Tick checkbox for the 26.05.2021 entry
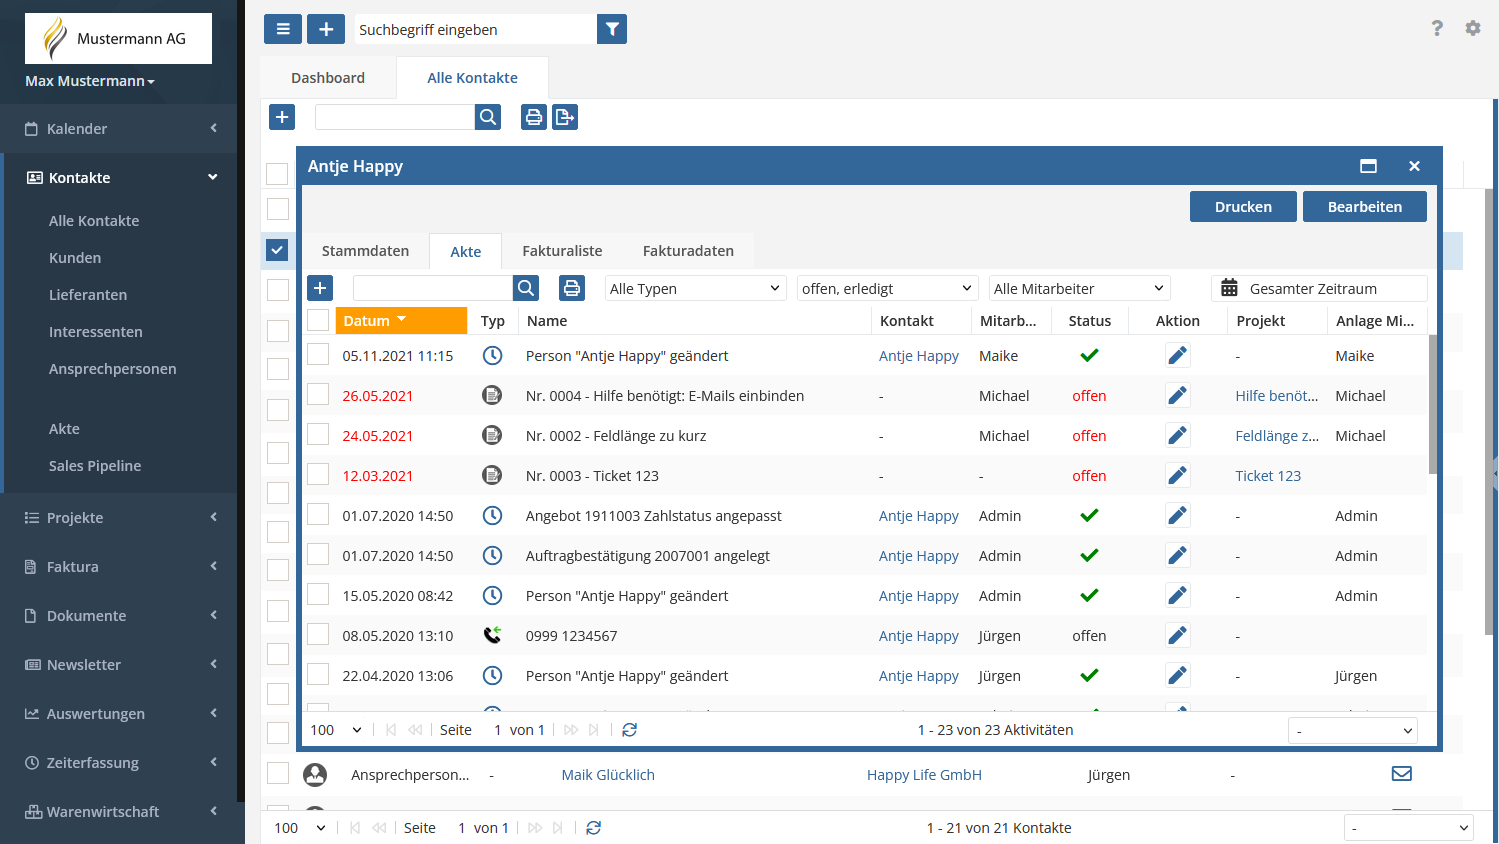Screen dimensions: 1499x844 [318, 395]
